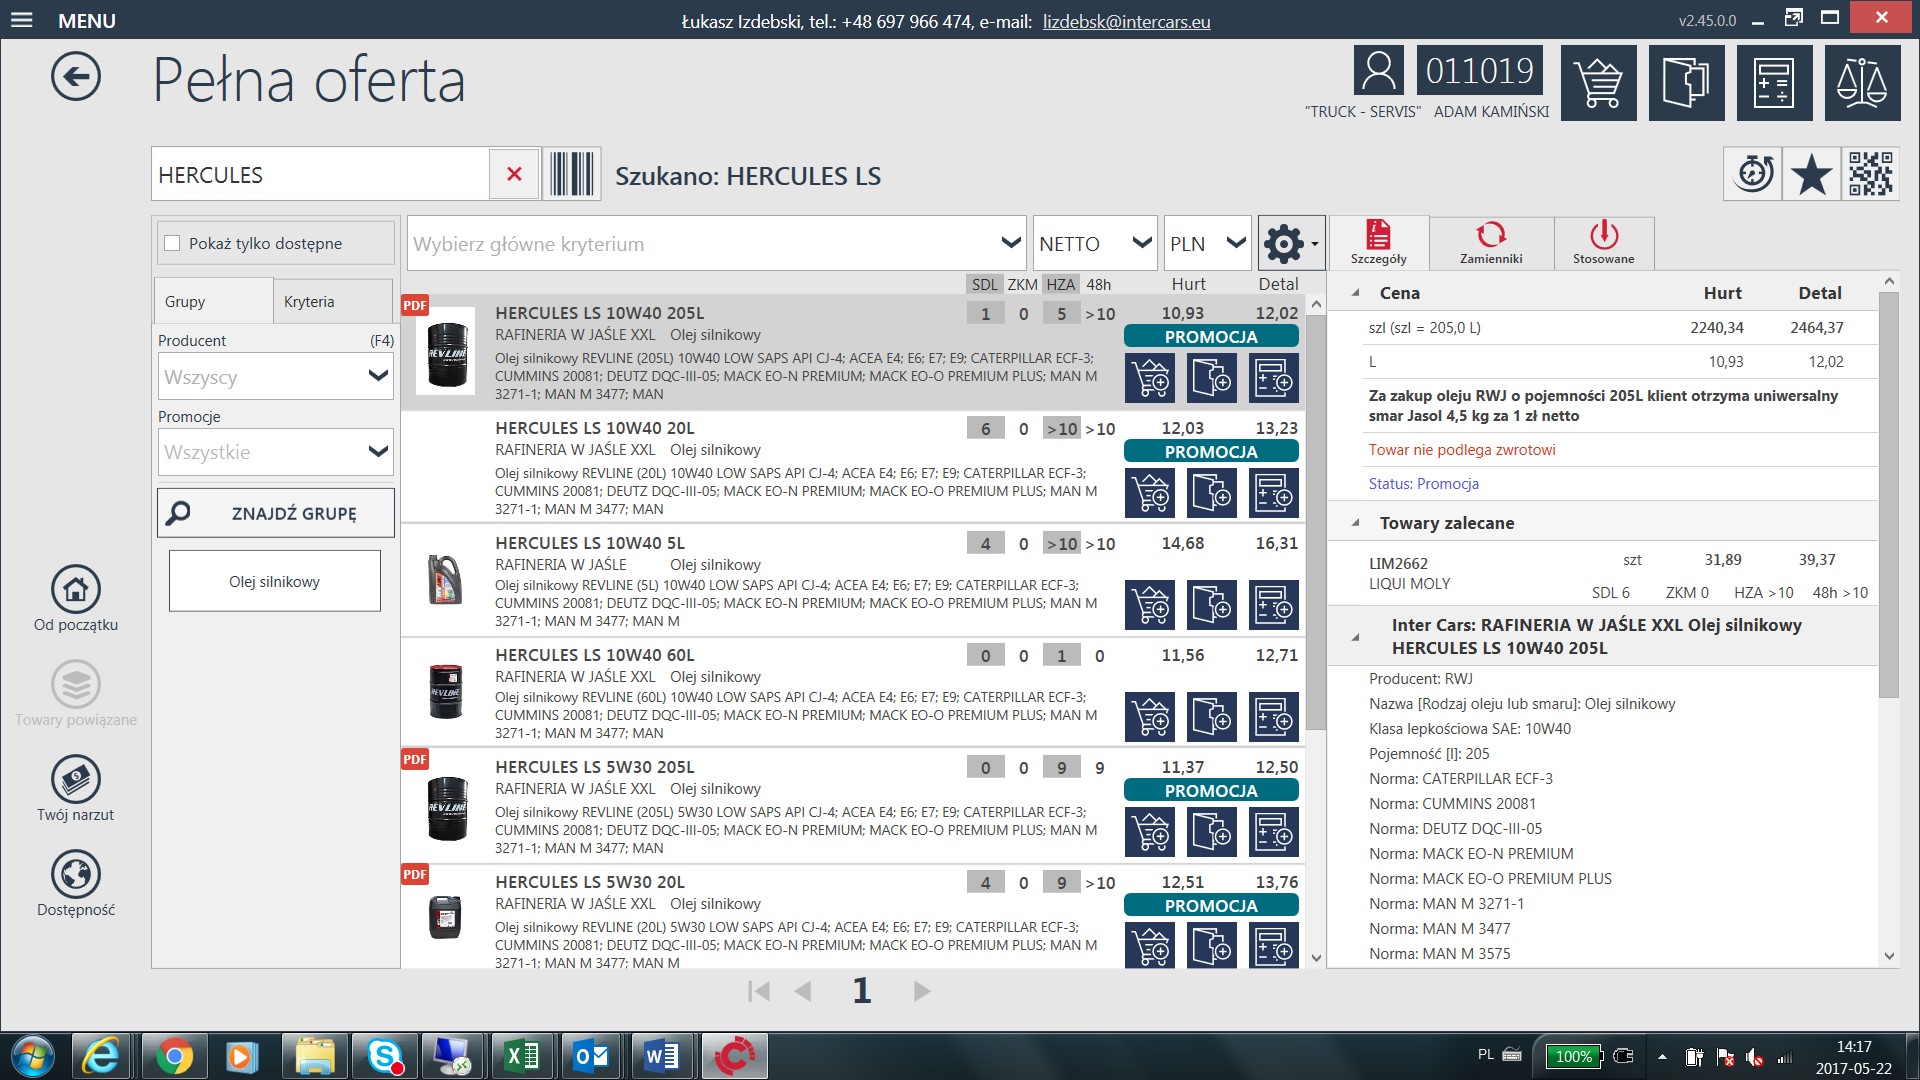Click the barcode scan icon
This screenshot has width=1920, height=1080.
[572, 174]
